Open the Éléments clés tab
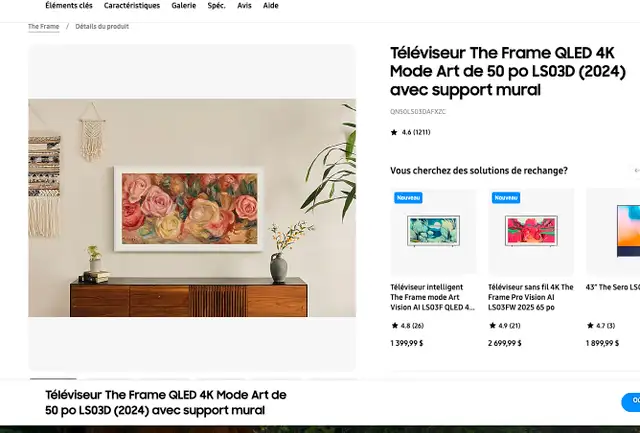This screenshot has height=433, width=640. (69, 6)
